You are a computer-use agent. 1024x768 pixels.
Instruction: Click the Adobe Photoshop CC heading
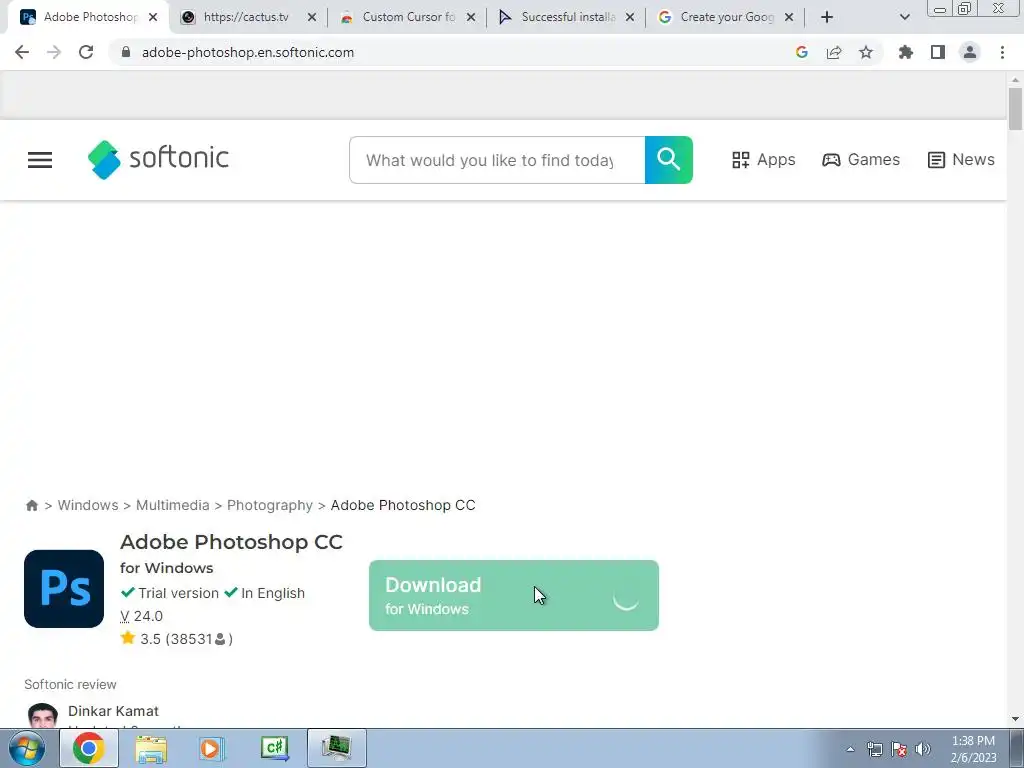click(231, 542)
